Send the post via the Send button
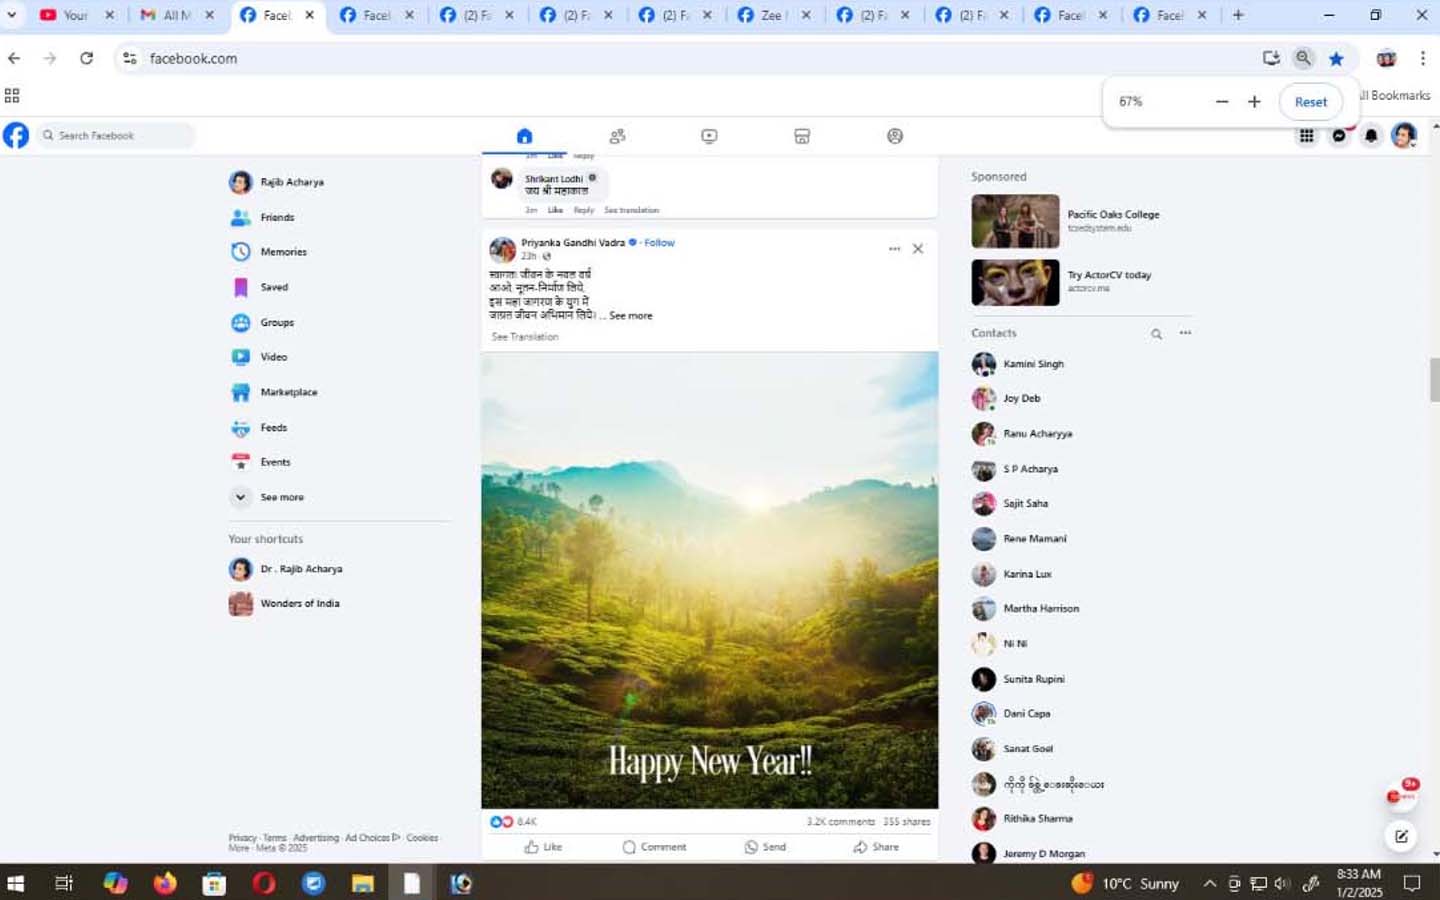 coord(765,847)
